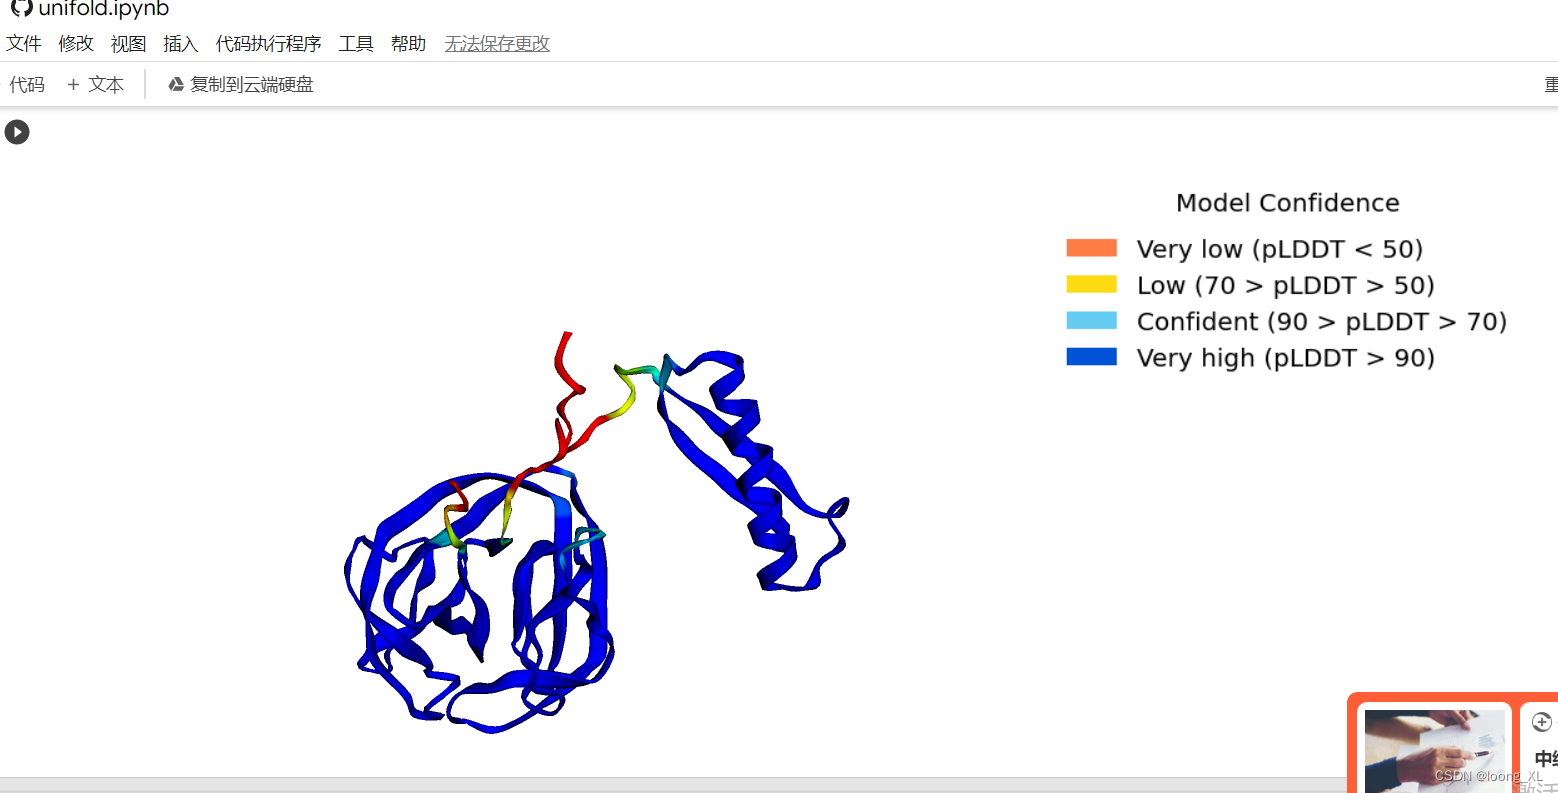Open the 工具 menu
Screen dimensions: 1558x793
356,43
